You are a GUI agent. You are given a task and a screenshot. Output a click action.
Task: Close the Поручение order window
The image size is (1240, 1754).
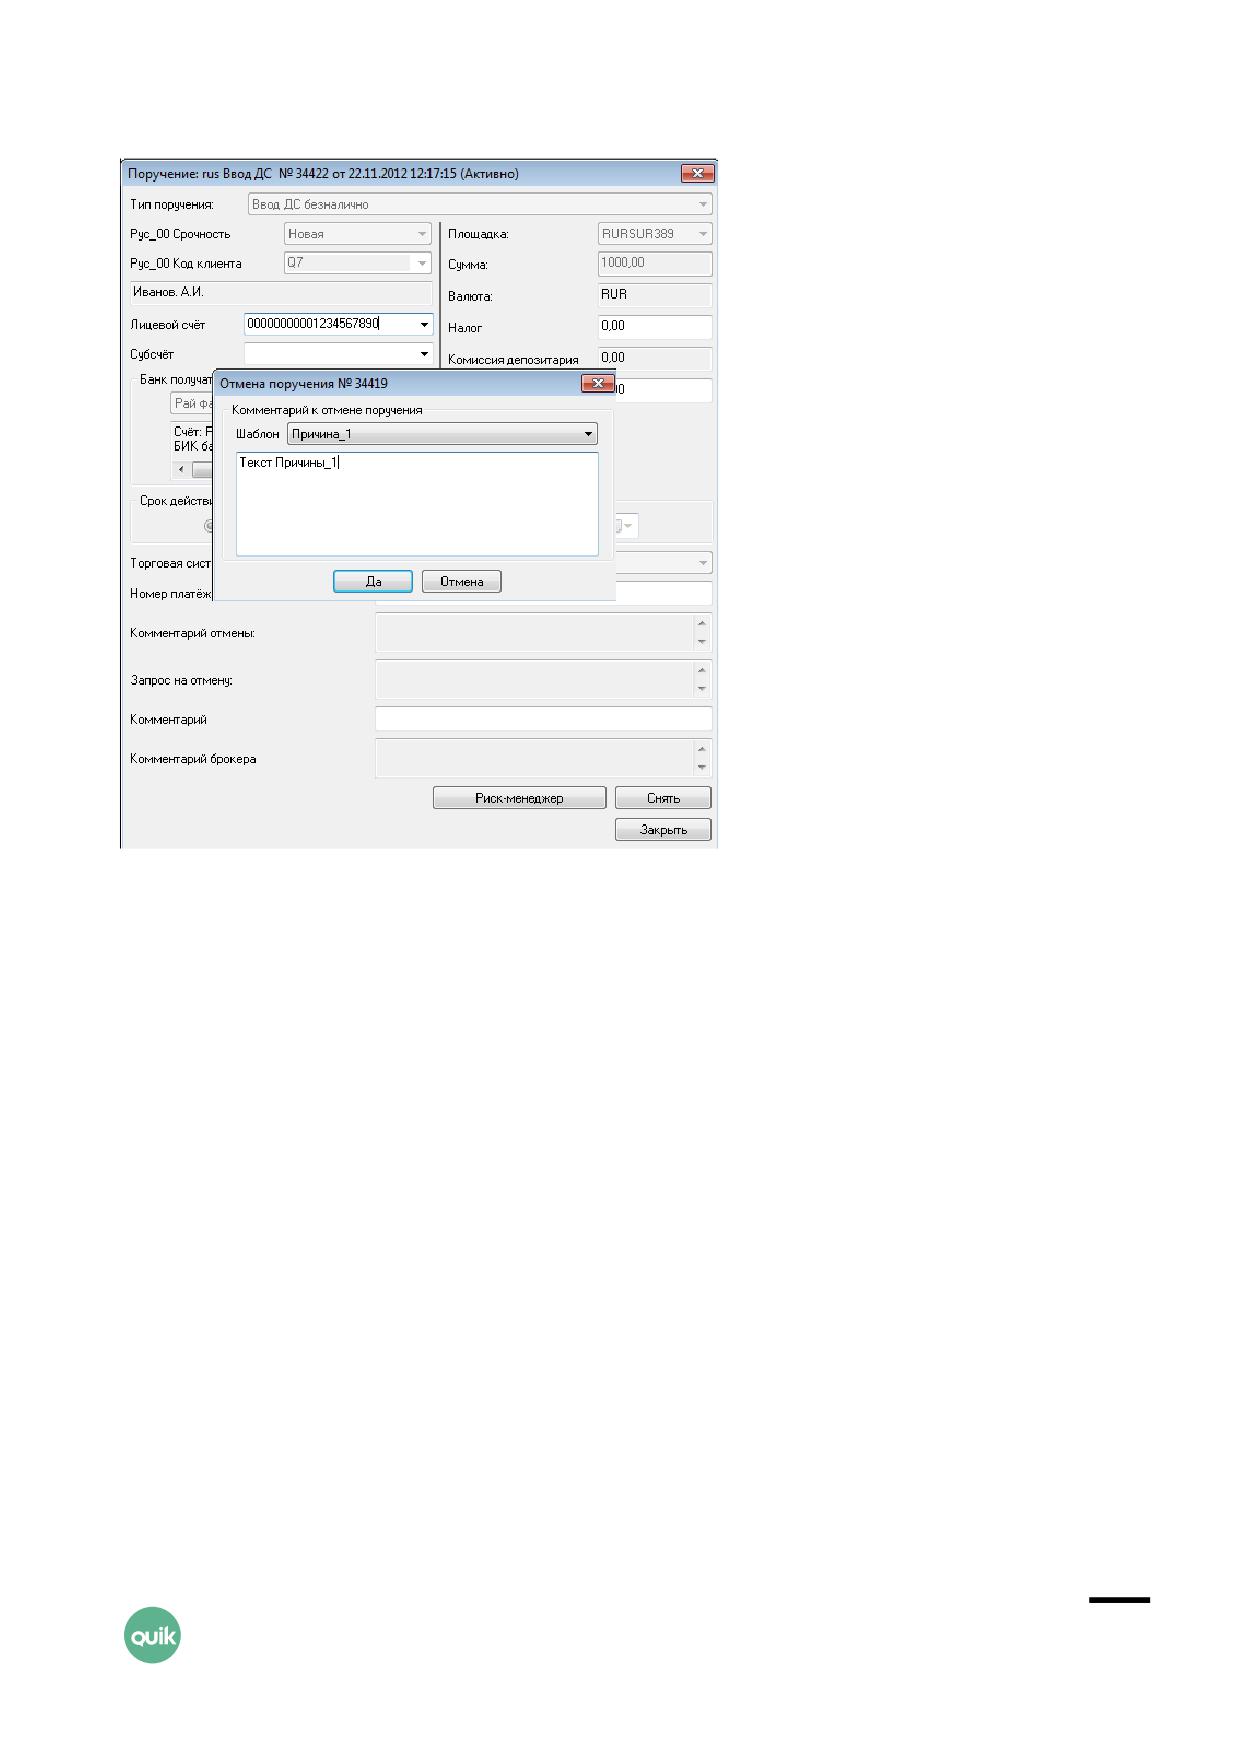coord(697,173)
